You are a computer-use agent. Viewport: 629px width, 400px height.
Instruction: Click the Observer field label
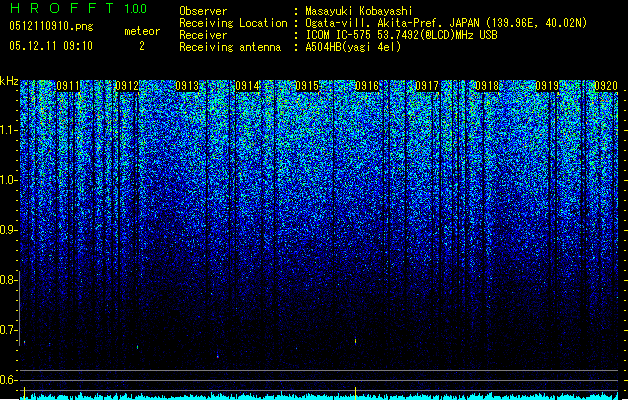coord(203,11)
